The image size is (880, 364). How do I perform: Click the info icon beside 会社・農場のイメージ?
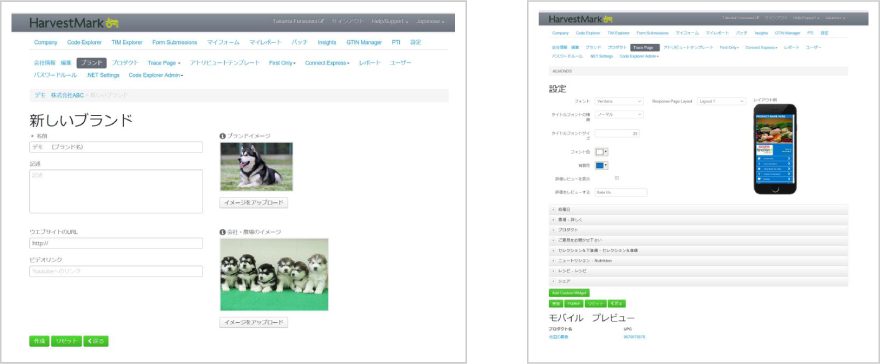click(x=223, y=232)
